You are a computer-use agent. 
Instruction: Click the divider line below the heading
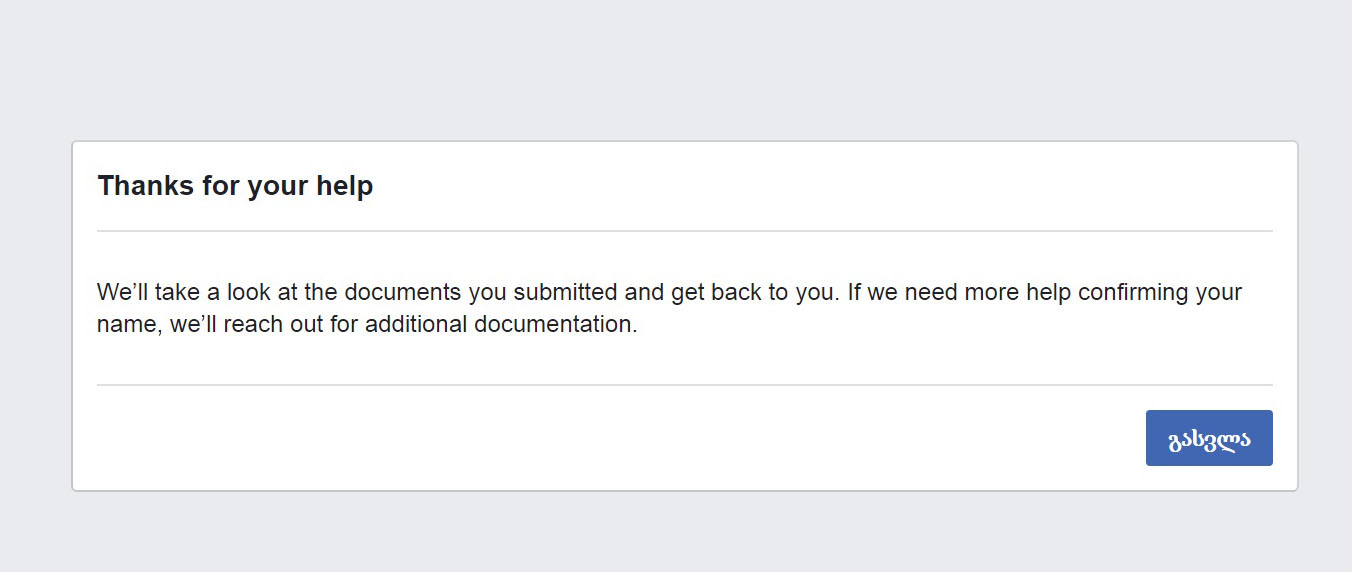[684, 231]
